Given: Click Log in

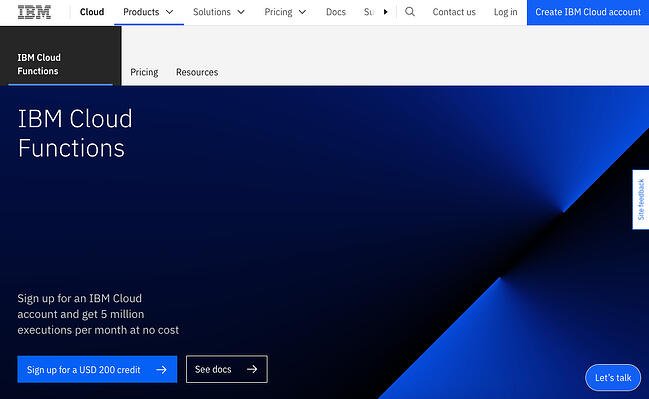Looking at the screenshot, I should [505, 12].
